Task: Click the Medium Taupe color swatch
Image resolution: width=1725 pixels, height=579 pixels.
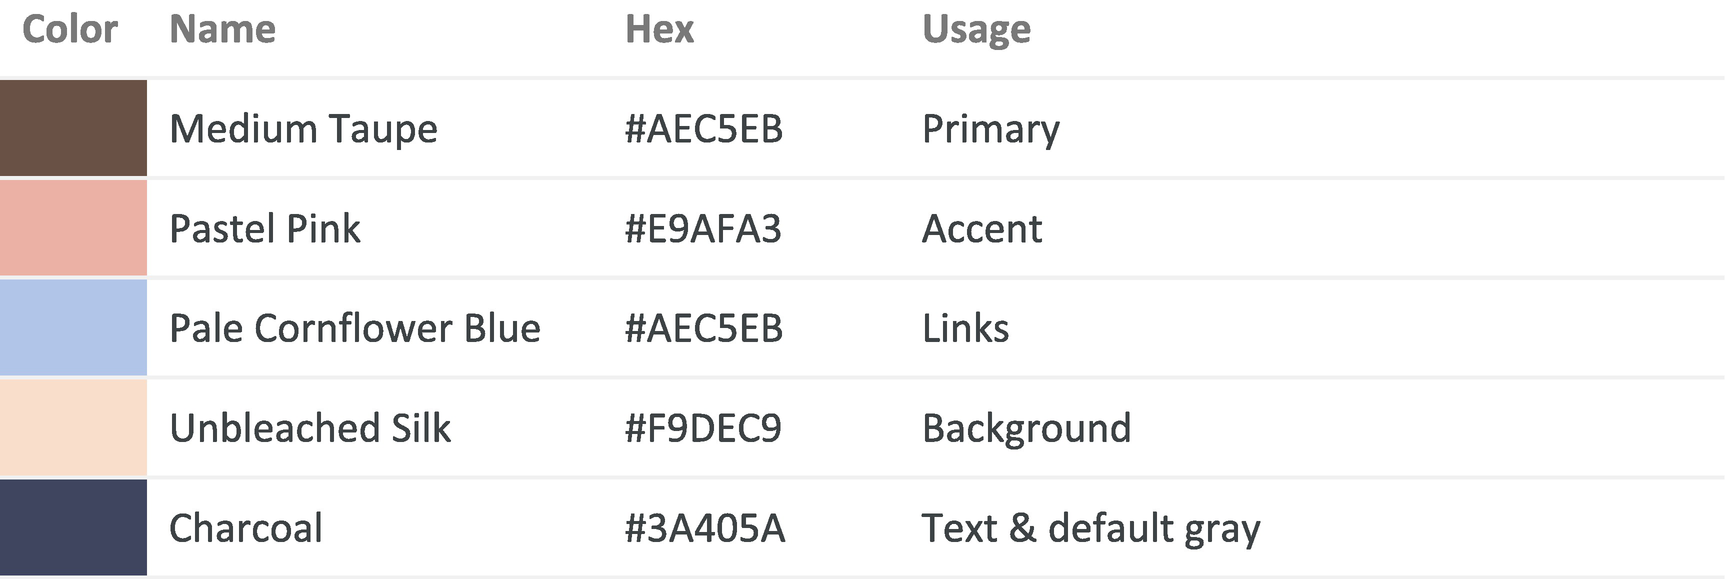Action: [73, 128]
